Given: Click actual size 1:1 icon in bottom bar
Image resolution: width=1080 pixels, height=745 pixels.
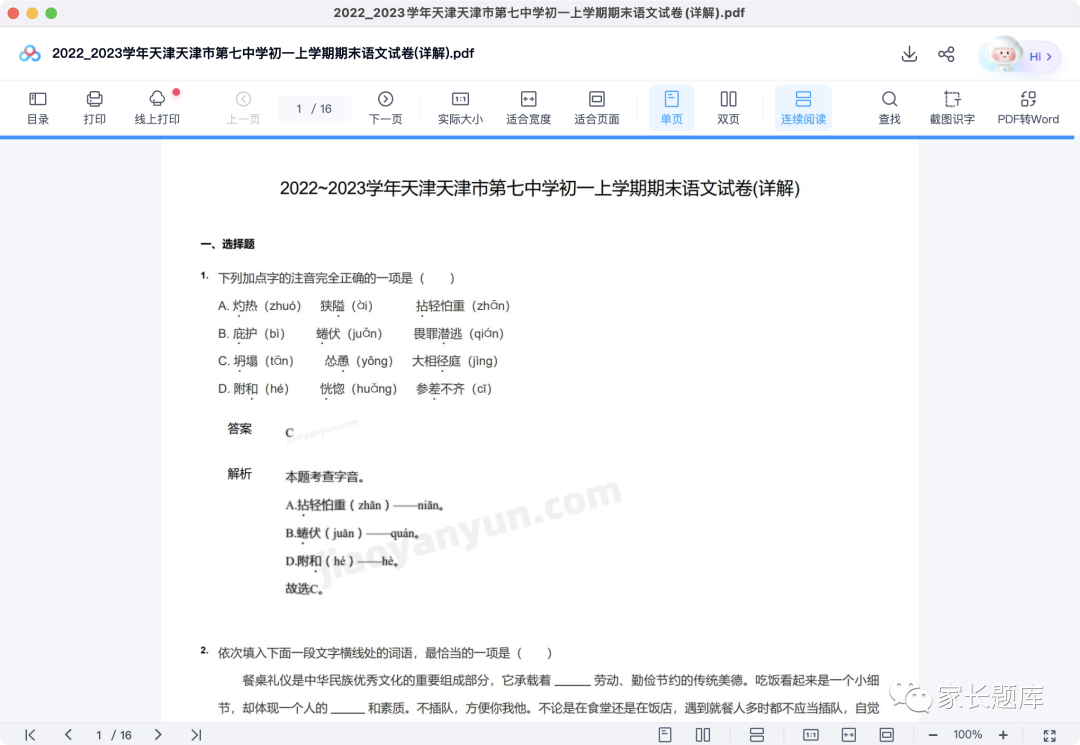Looking at the screenshot, I should (x=811, y=735).
